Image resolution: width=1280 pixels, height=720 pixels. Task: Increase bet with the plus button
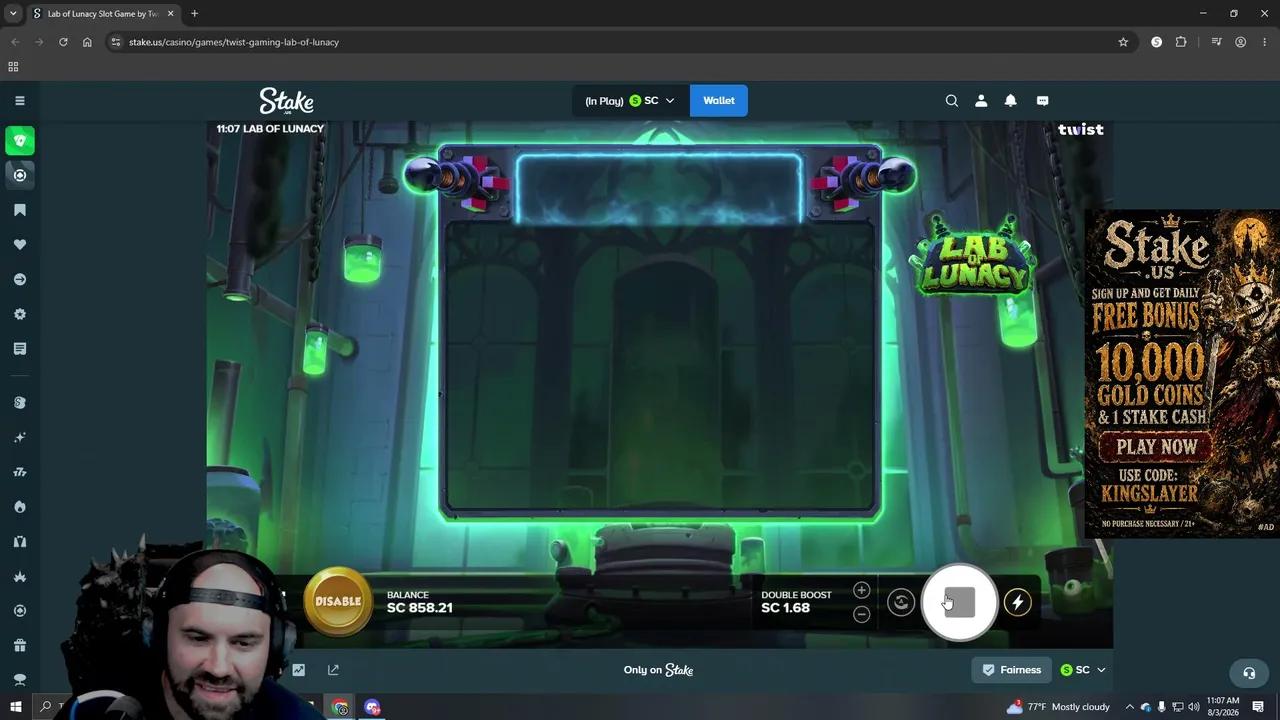coord(861,590)
